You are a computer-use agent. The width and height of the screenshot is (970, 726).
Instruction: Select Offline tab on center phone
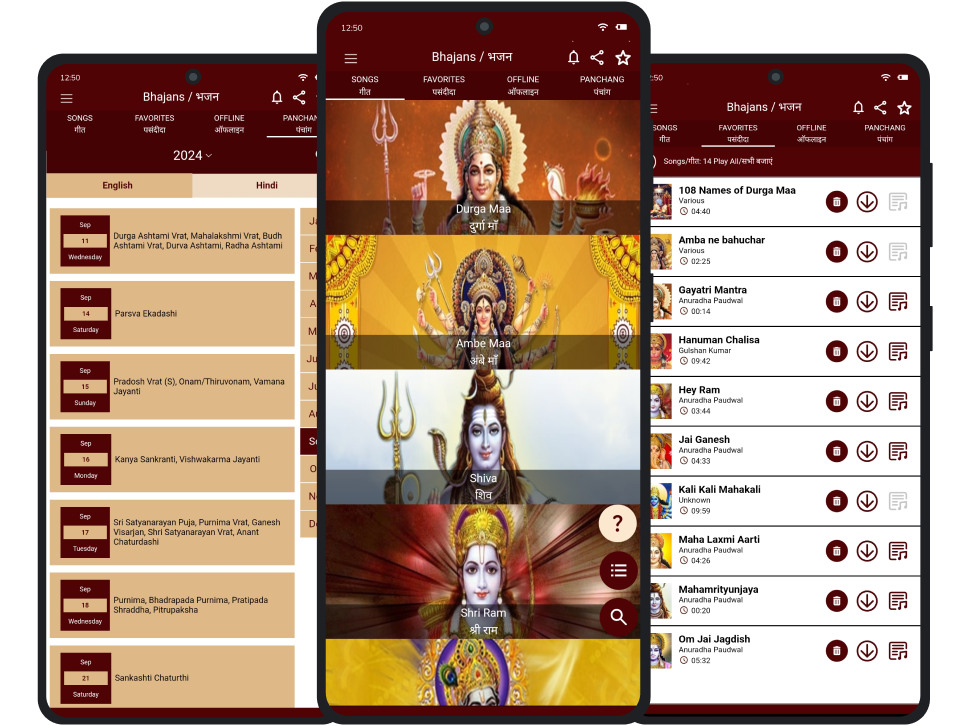[523, 85]
